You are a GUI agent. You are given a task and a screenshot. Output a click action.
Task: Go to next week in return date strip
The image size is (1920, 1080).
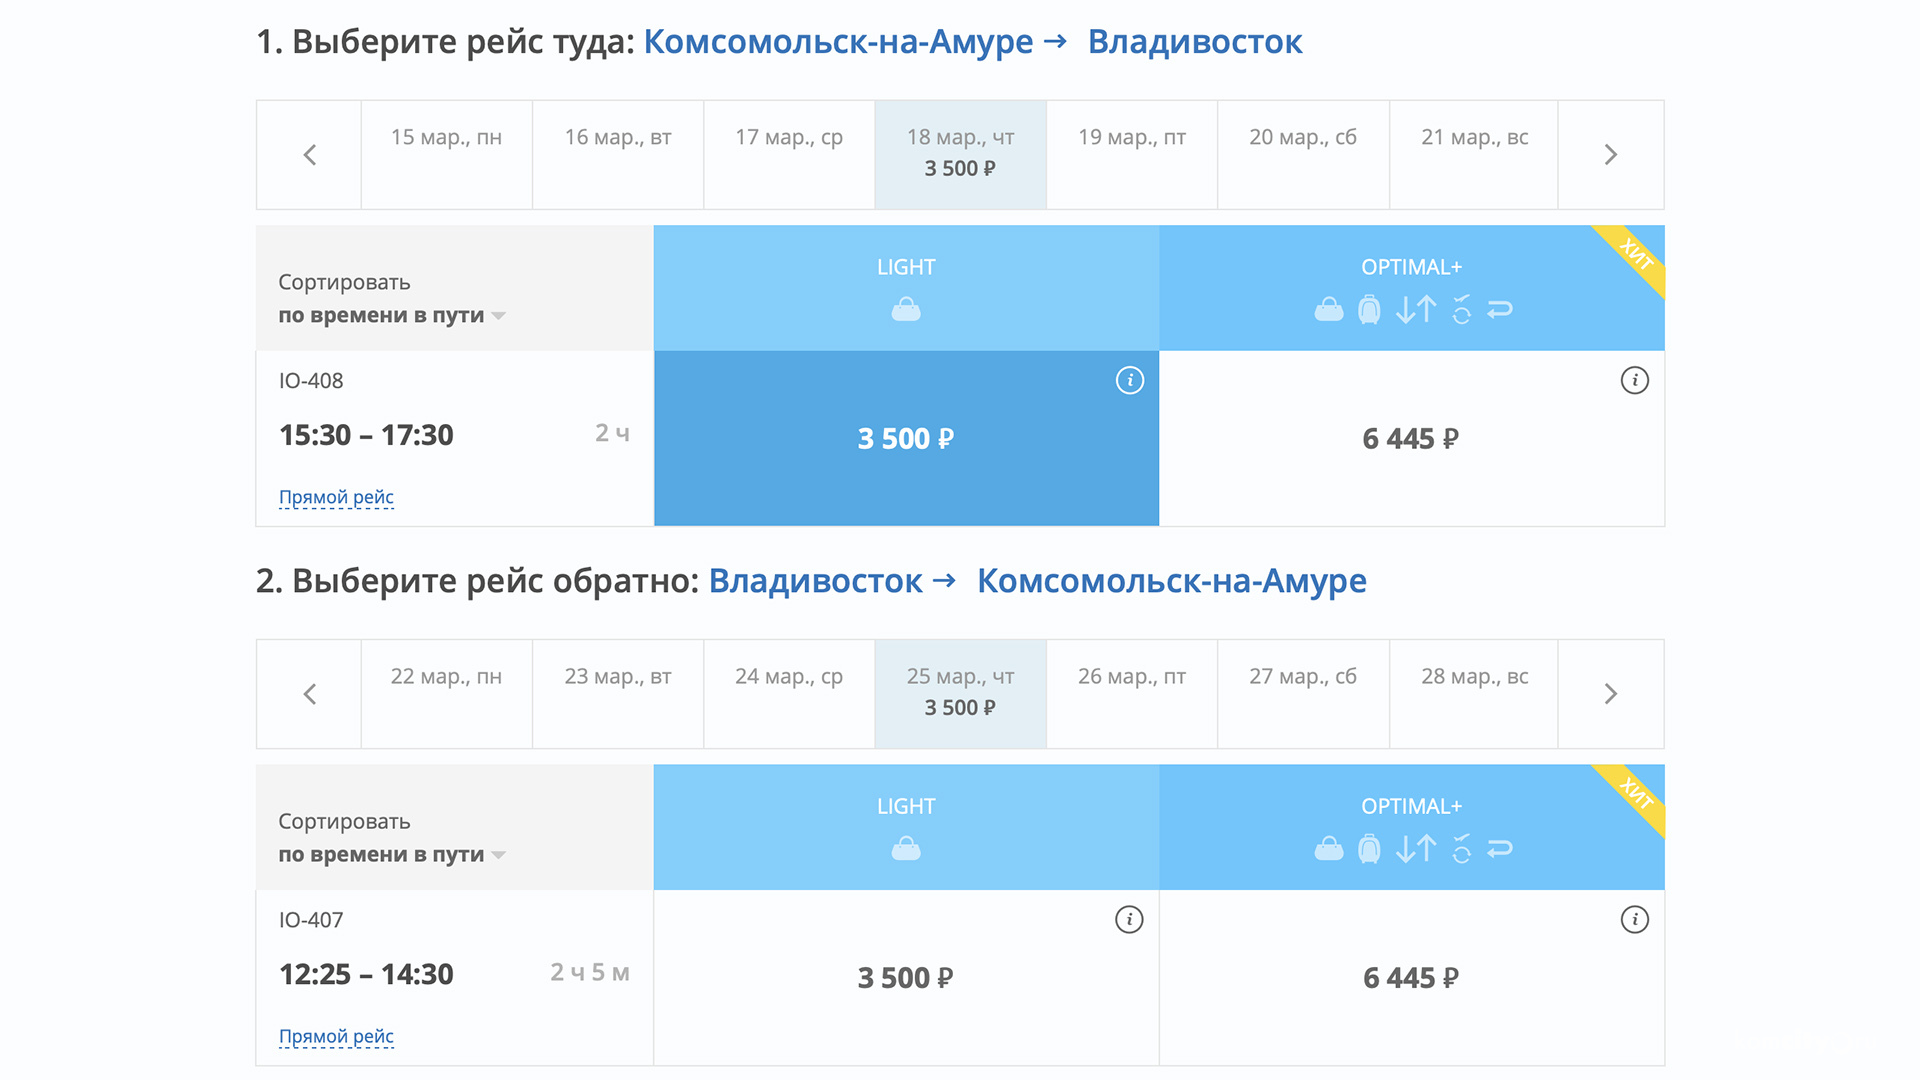click(x=1610, y=694)
